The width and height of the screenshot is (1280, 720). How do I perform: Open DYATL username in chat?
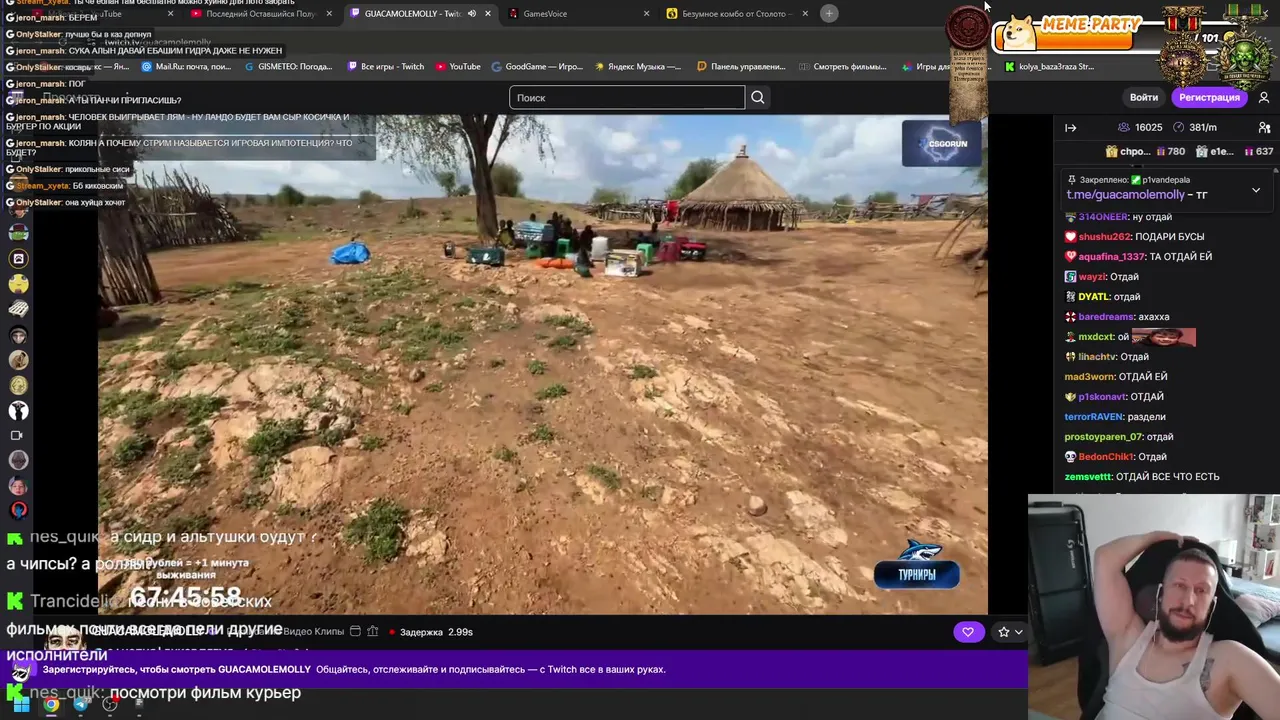1093,297
